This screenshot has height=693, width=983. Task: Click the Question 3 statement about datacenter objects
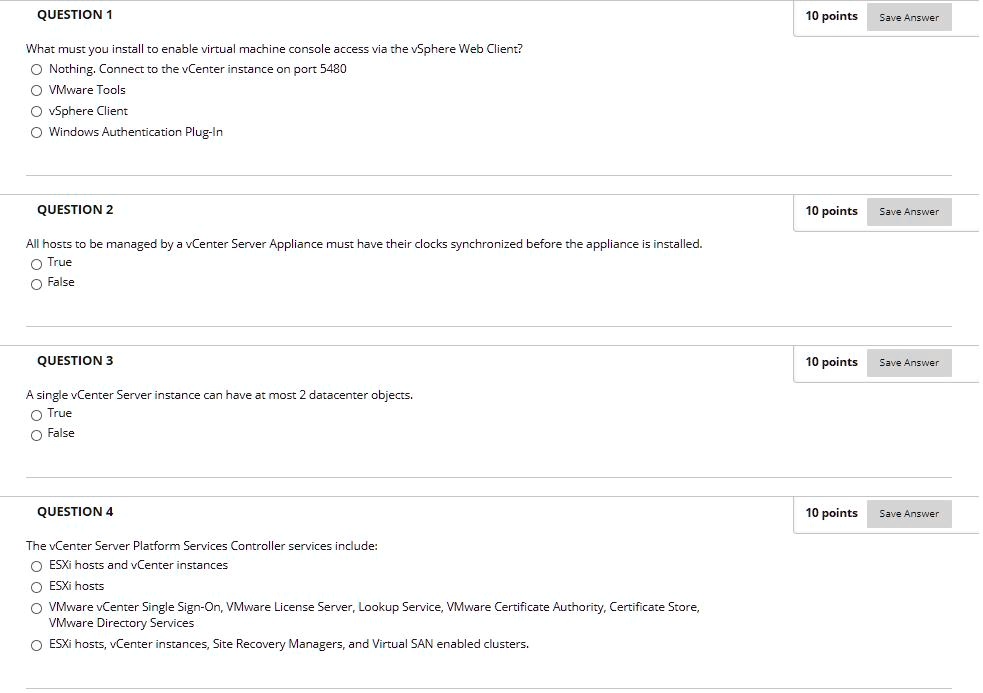219,395
